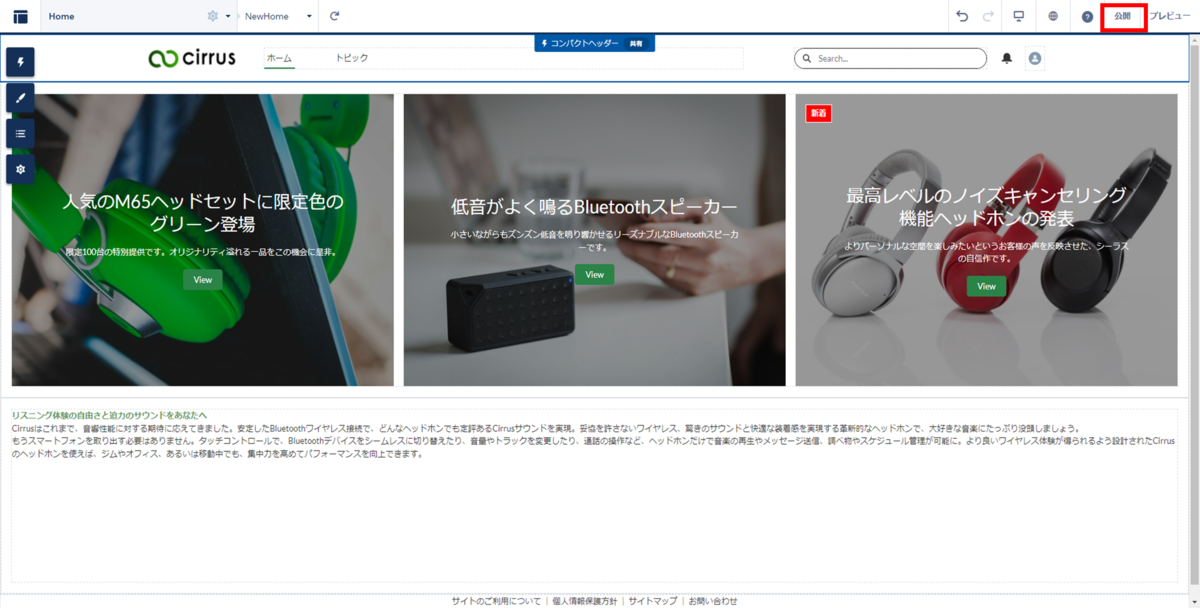The width and height of the screenshot is (1200, 608).
Task: Click the notification bell icon
Action: pyautogui.click(x=1007, y=58)
